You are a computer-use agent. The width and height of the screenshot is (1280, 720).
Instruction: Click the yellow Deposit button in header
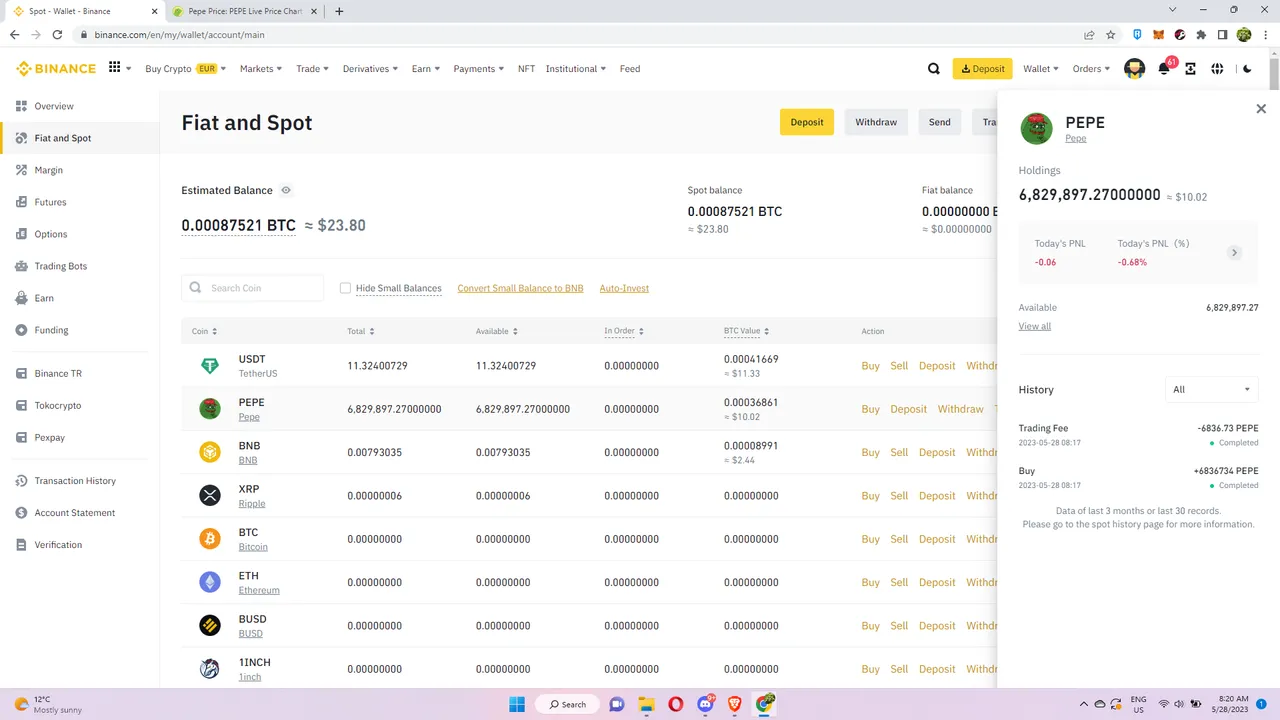pyautogui.click(x=982, y=69)
